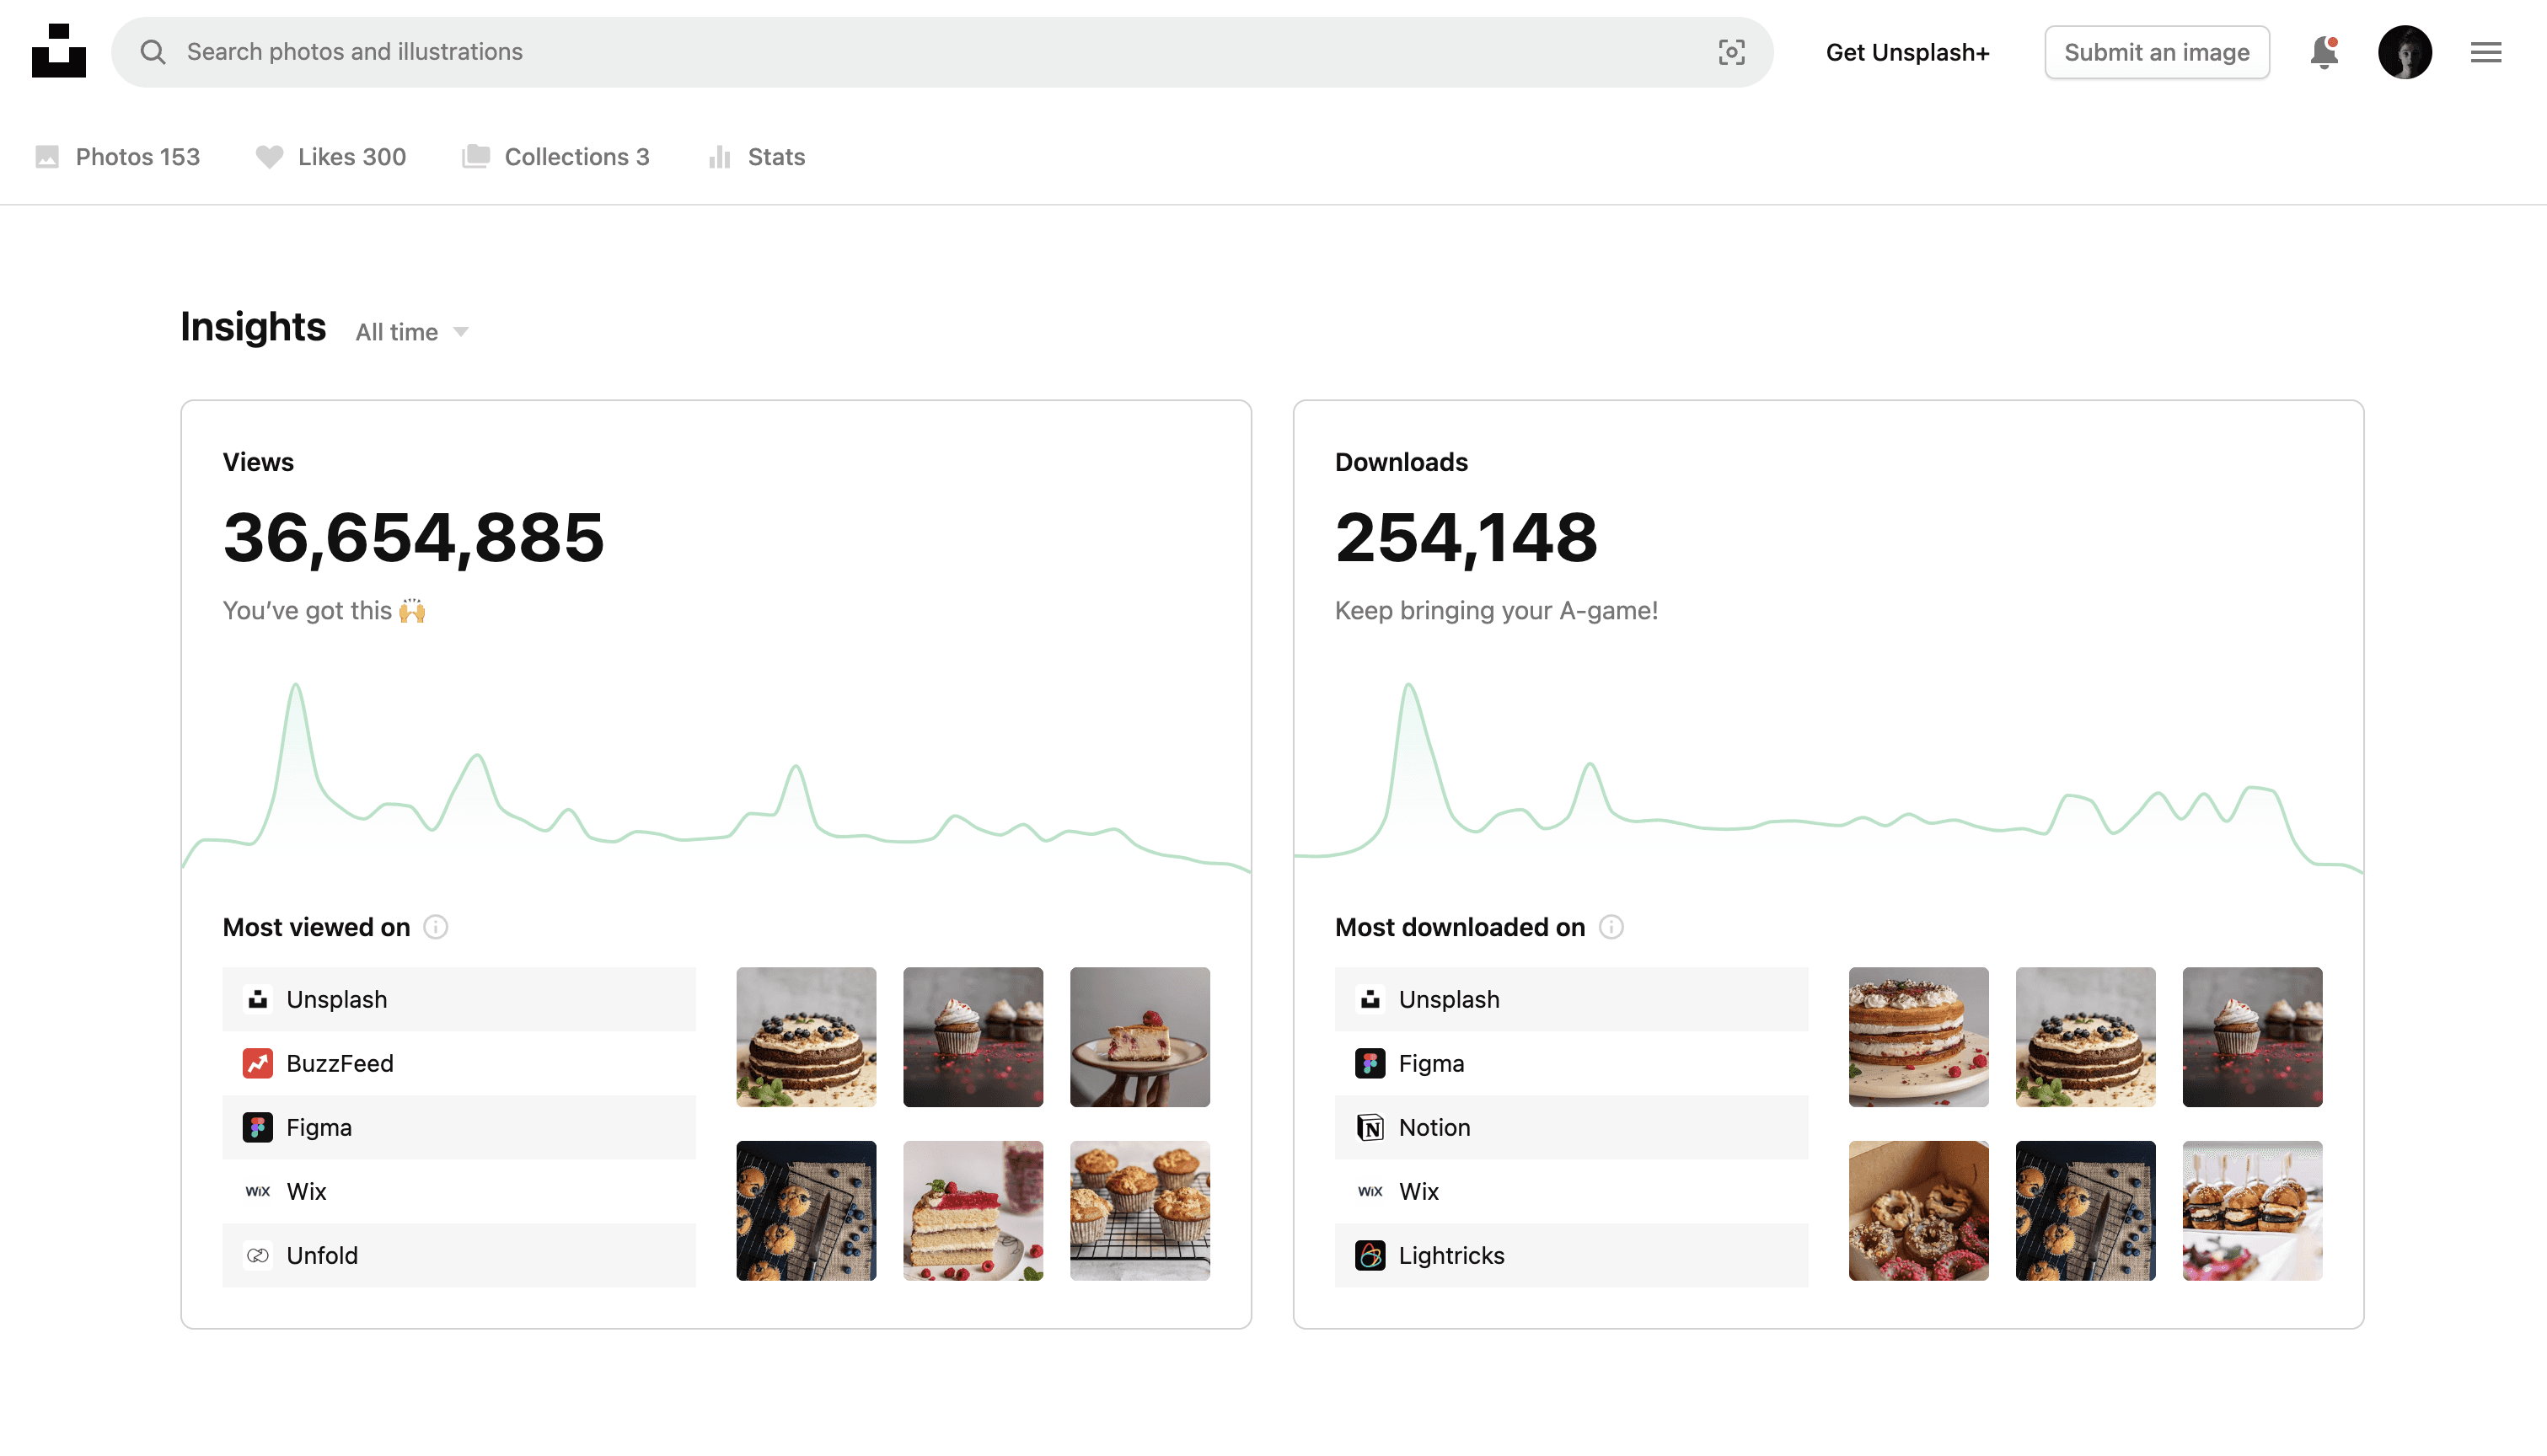Click the info icon beside Most viewed on
Image resolution: width=2547 pixels, height=1456 pixels.
point(435,927)
